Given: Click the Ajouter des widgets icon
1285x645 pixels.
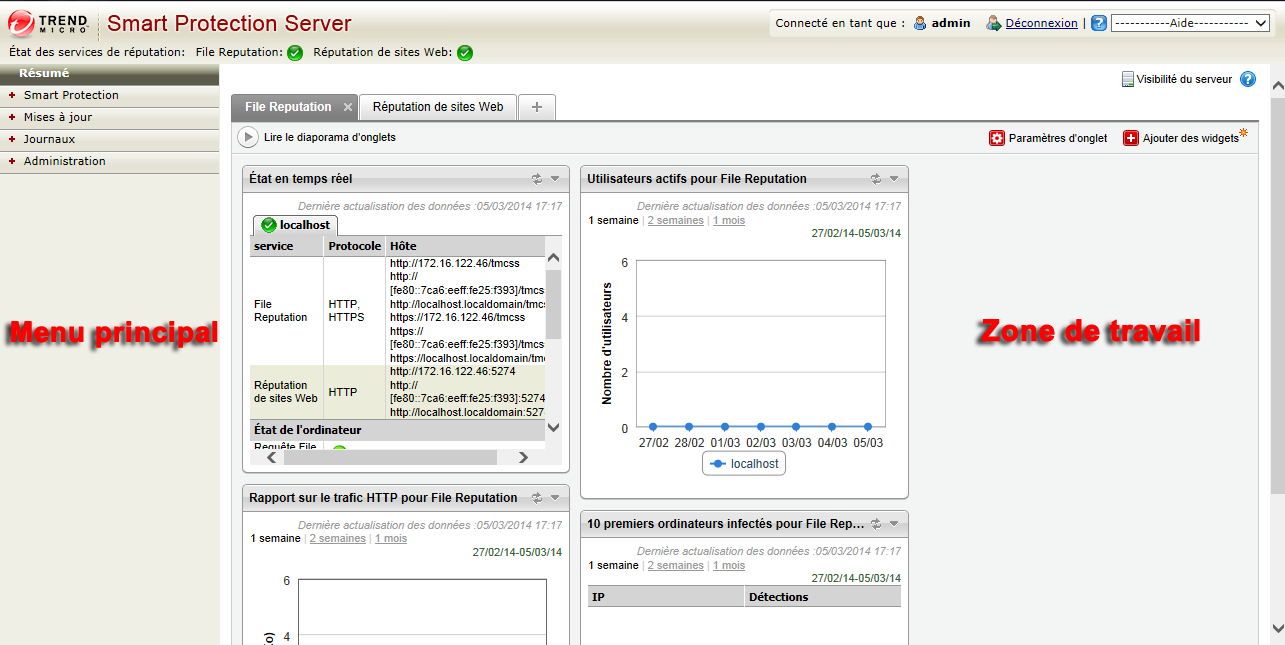Looking at the screenshot, I should pos(1131,139).
